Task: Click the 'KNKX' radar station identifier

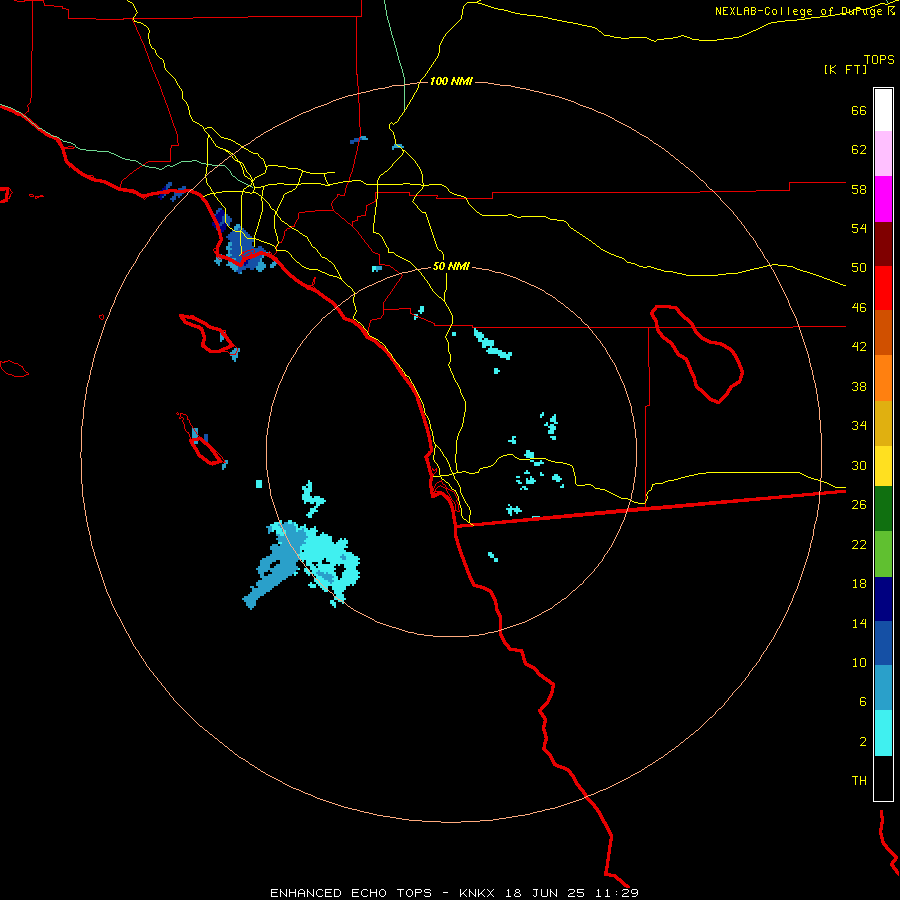Action: (x=479, y=893)
